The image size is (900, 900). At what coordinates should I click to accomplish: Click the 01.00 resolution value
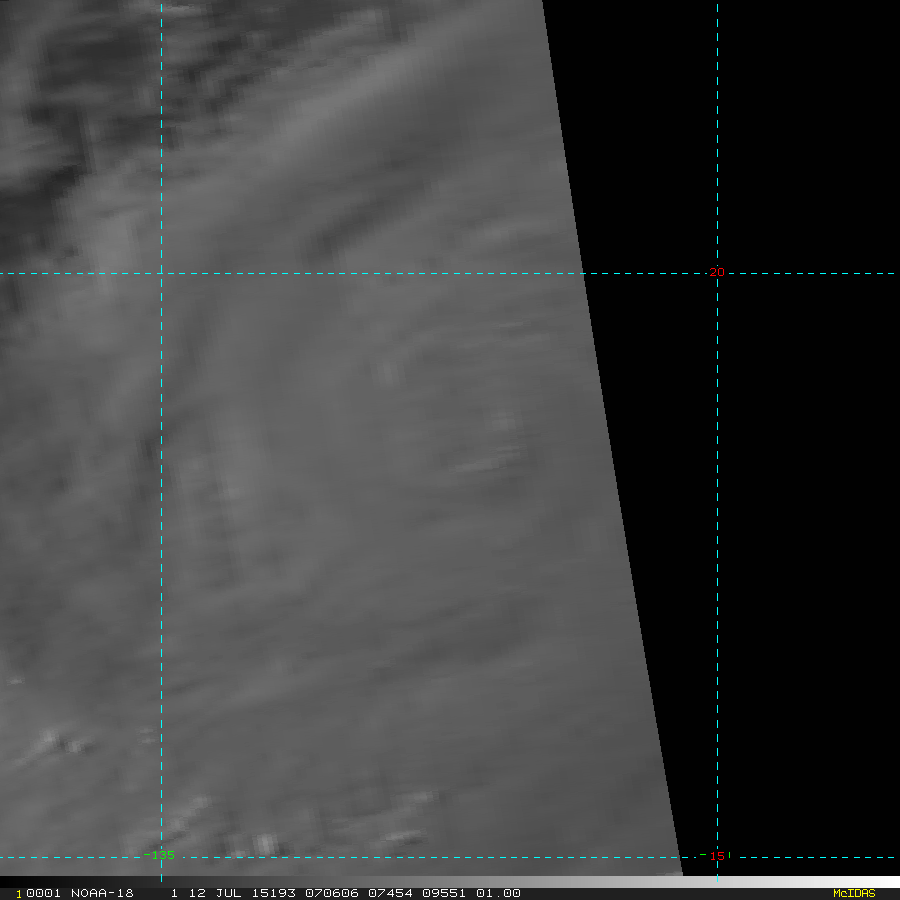(498, 893)
